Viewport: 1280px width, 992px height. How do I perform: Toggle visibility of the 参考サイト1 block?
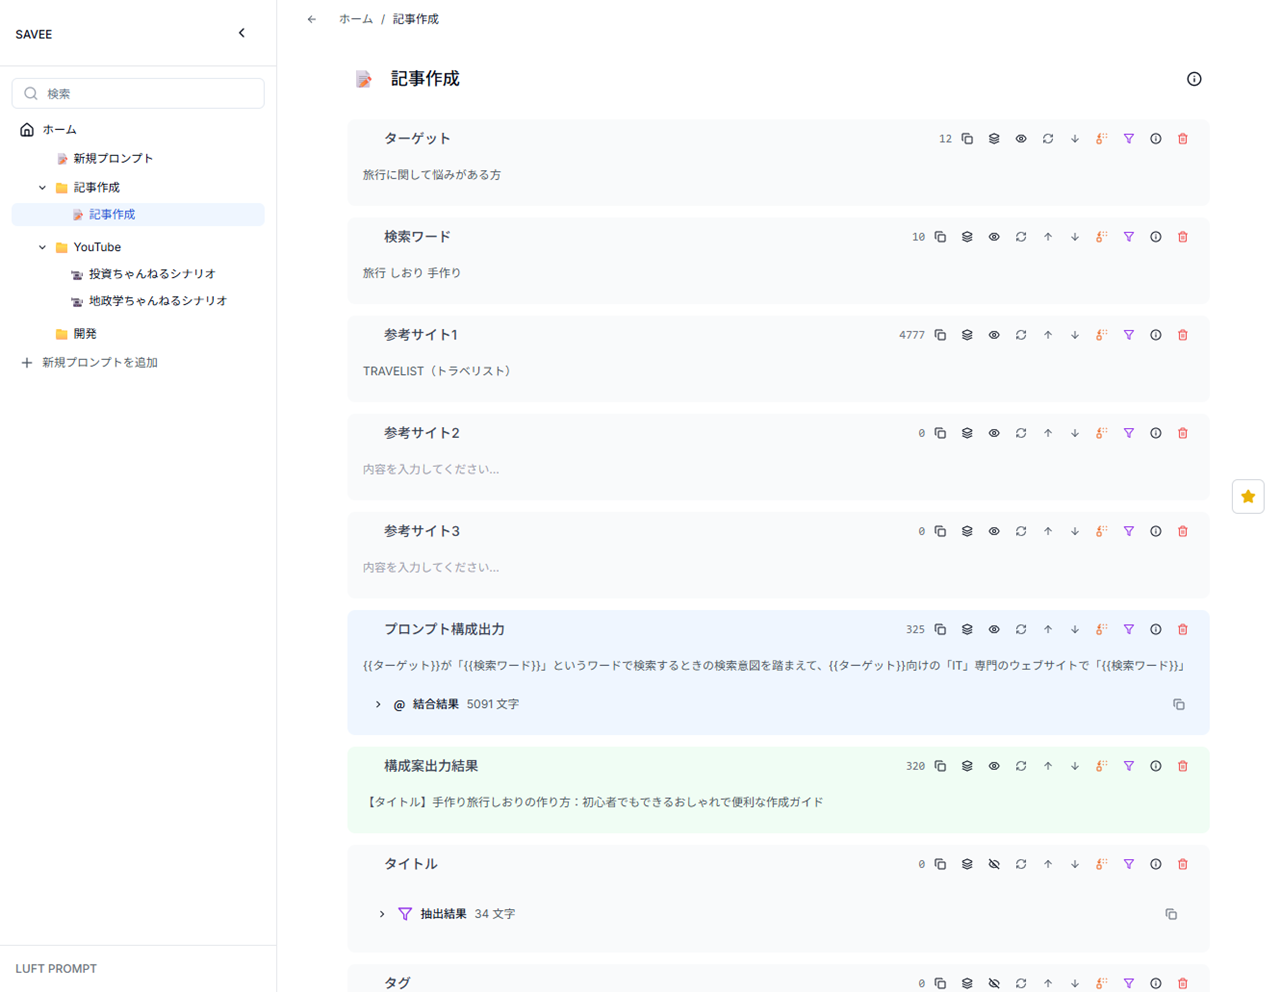[994, 335]
